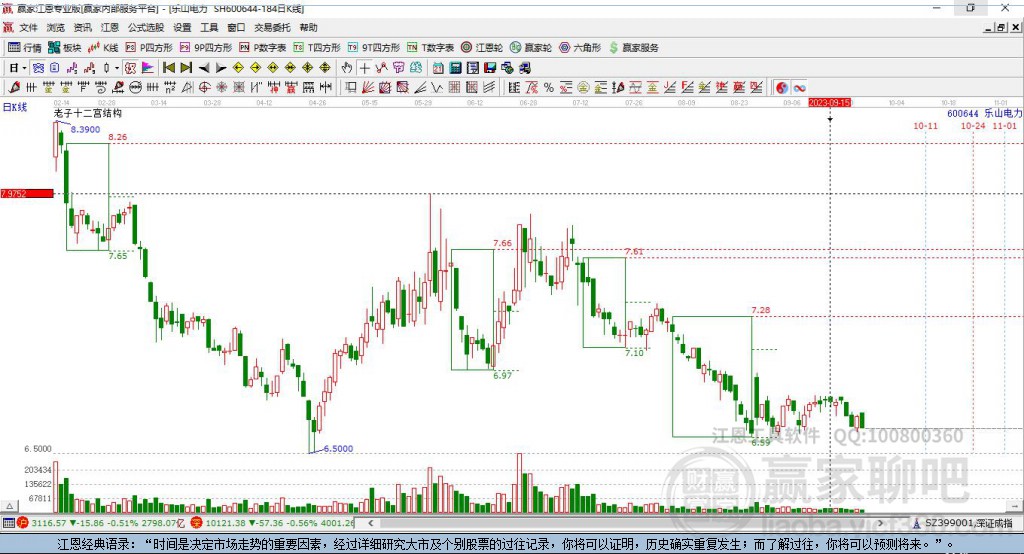Open the 浏览 menu
1024x554 pixels.
click(56, 27)
